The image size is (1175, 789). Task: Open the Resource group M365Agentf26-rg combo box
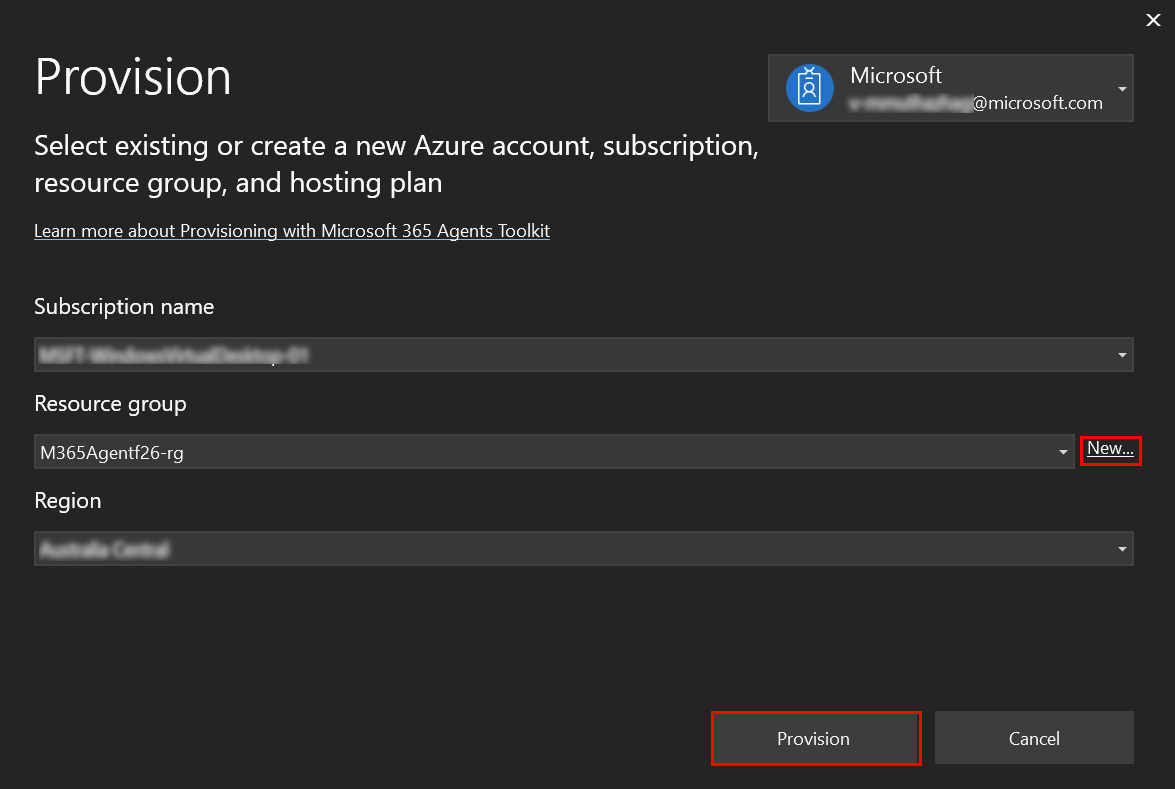[x=554, y=452]
